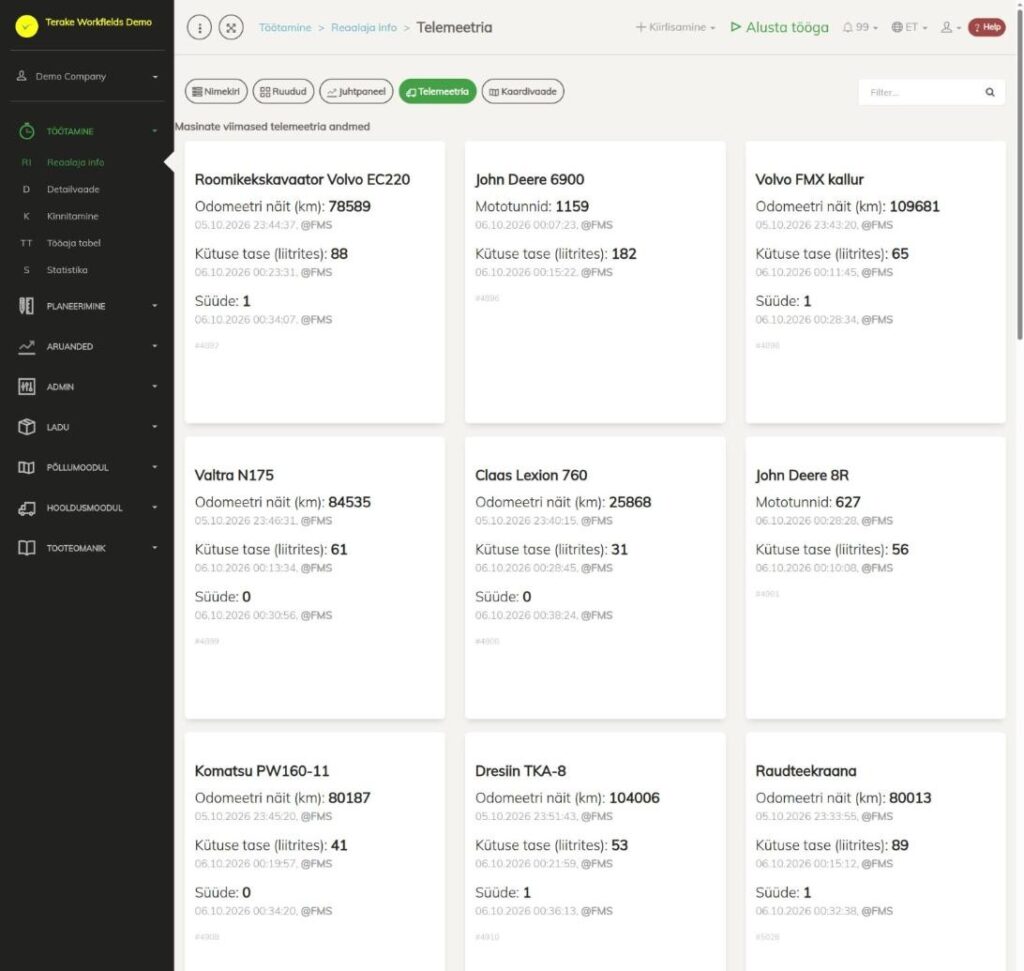Click the Hooldusmoodul truck icon
1024x971 pixels.
point(27,508)
